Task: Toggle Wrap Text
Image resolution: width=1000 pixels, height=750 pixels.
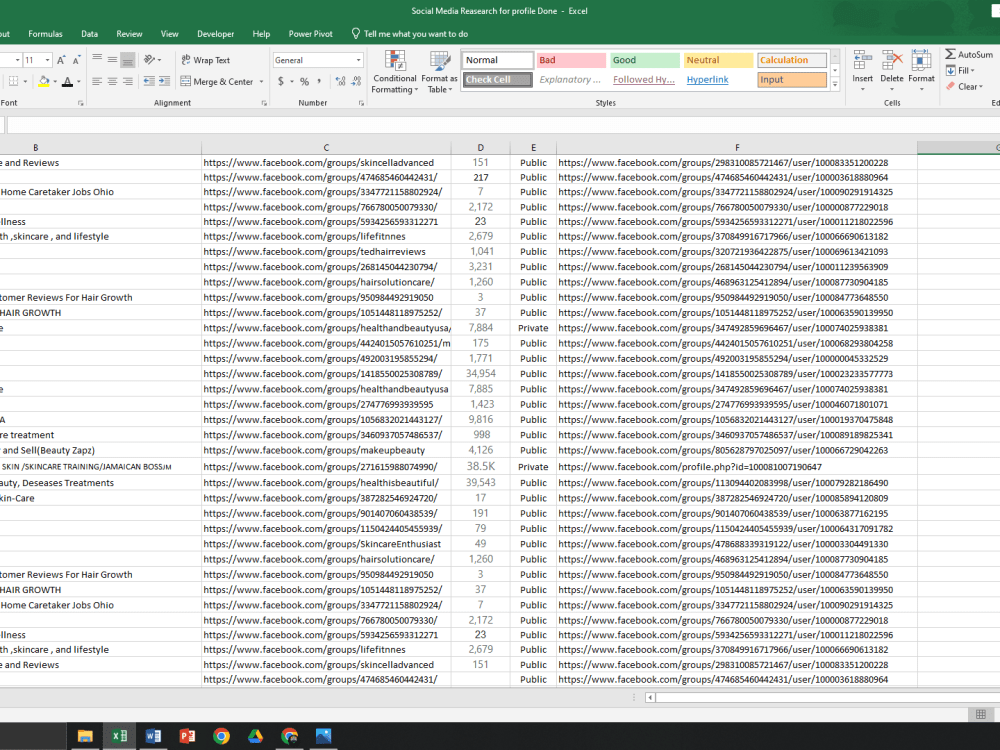Action: [205, 60]
